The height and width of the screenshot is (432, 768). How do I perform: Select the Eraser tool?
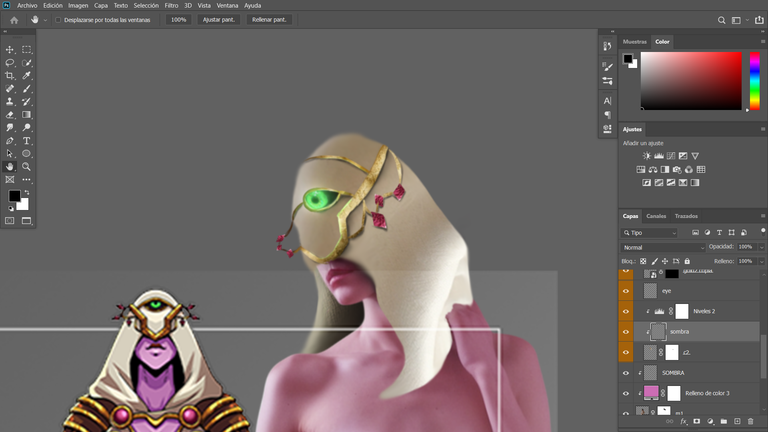pyautogui.click(x=10, y=115)
